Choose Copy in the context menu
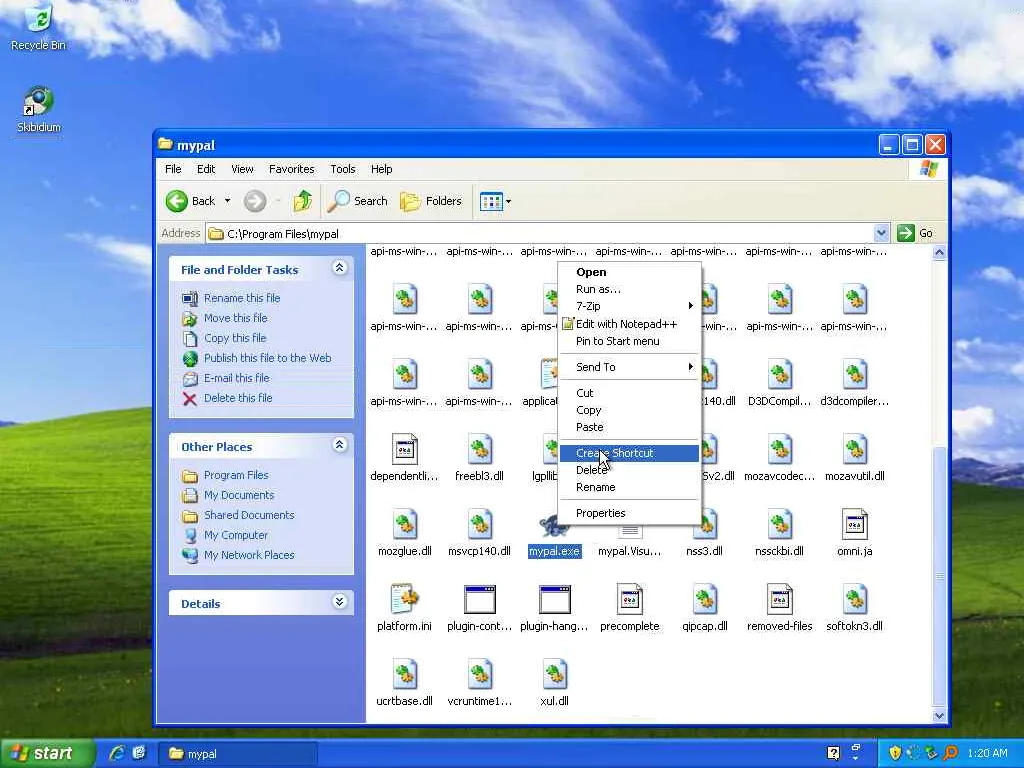This screenshot has width=1024, height=768. pyautogui.click(x=630, y=410)
